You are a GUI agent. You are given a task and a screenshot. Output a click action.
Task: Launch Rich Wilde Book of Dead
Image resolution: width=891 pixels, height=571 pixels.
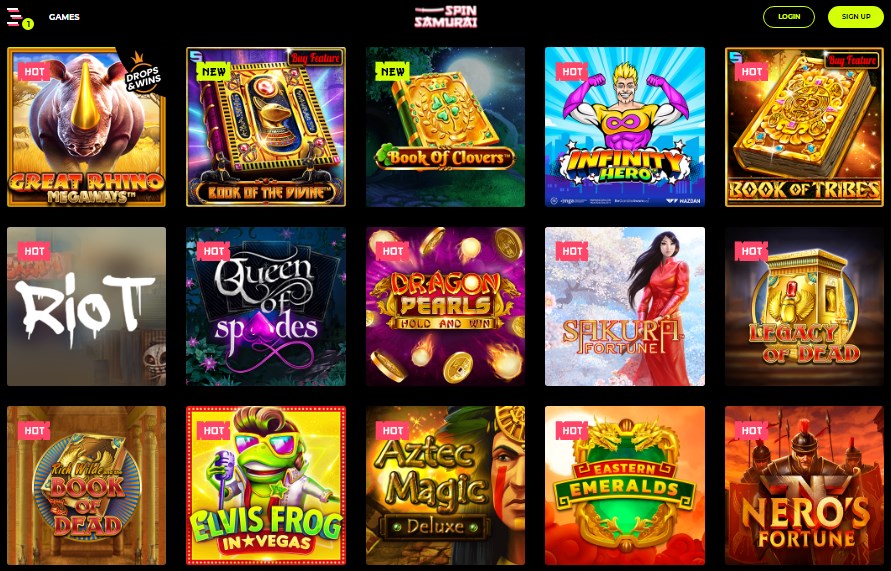pos(86,485)
